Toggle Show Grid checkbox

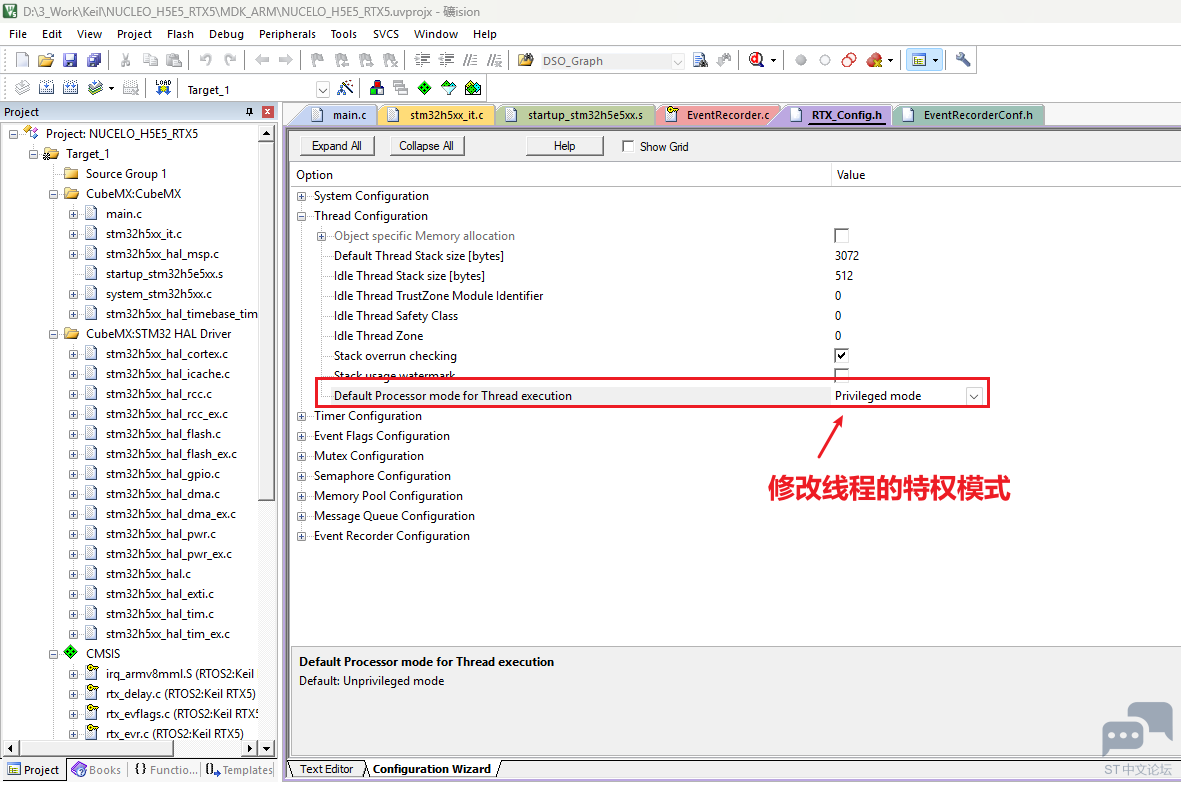[628, 146]
